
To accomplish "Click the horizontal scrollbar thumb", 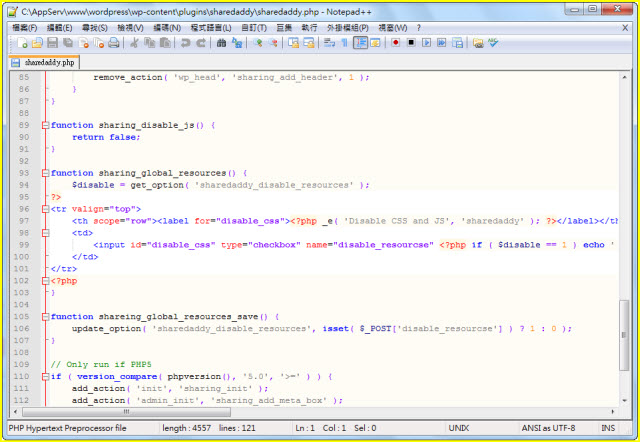I will (127, 411).
